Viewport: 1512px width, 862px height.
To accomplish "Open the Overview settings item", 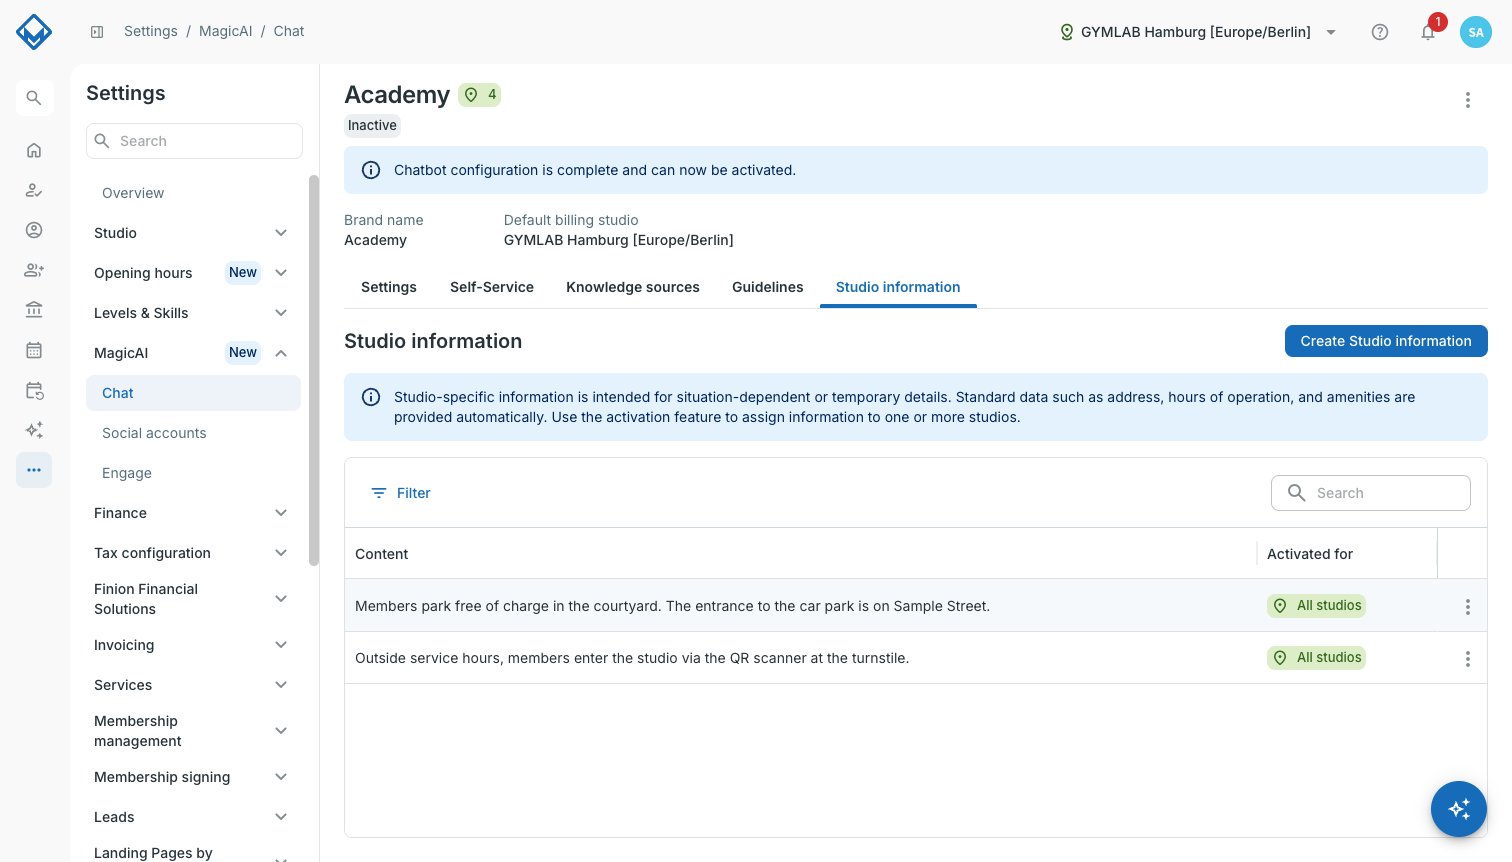I will click(x=193, y=193).
